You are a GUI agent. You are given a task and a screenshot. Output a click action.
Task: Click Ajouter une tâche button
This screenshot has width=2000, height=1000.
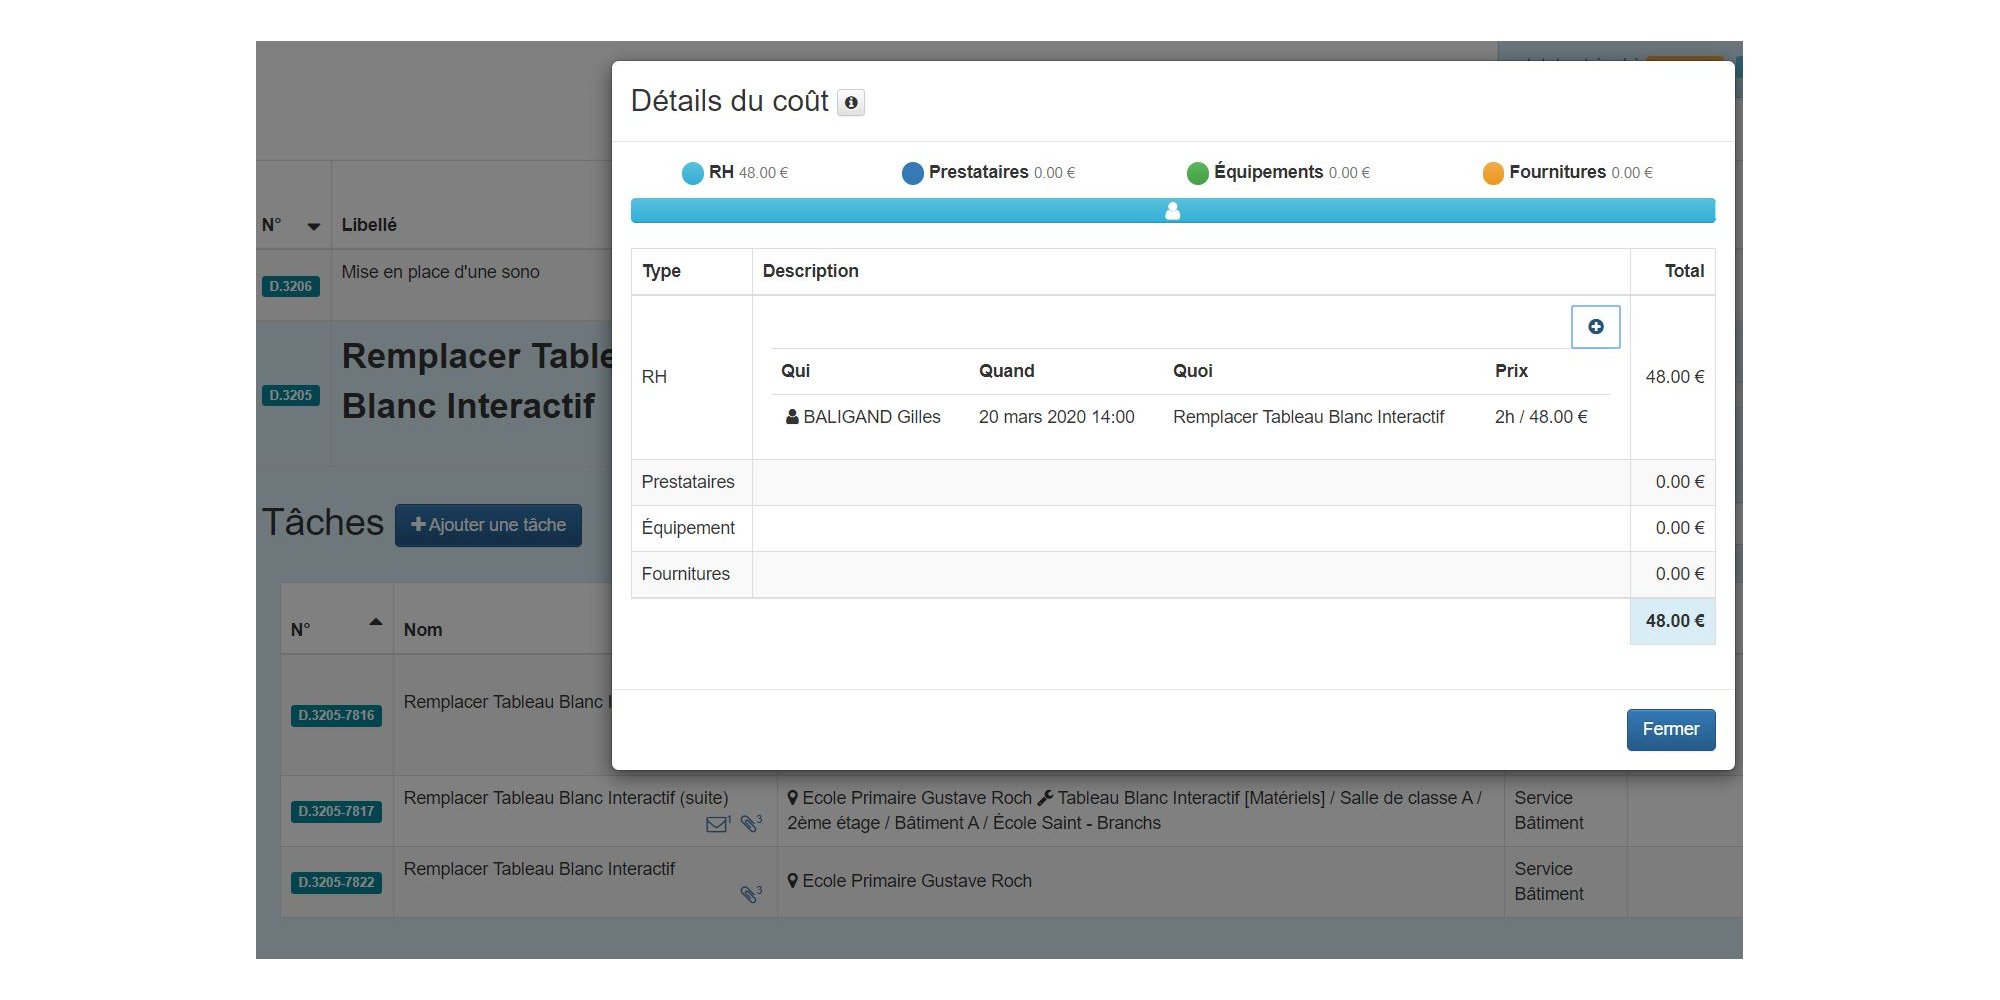tap(488, 525)
